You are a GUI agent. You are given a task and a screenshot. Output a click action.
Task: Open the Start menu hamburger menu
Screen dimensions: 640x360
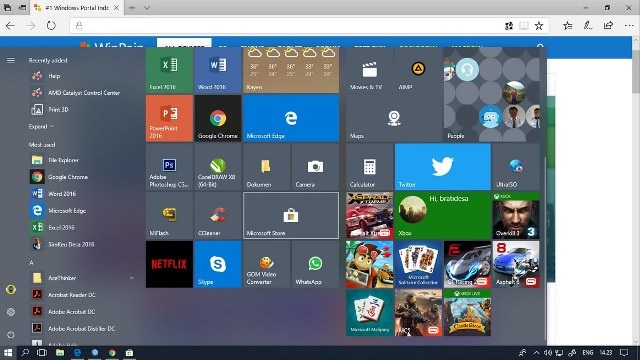coord(11,60)
